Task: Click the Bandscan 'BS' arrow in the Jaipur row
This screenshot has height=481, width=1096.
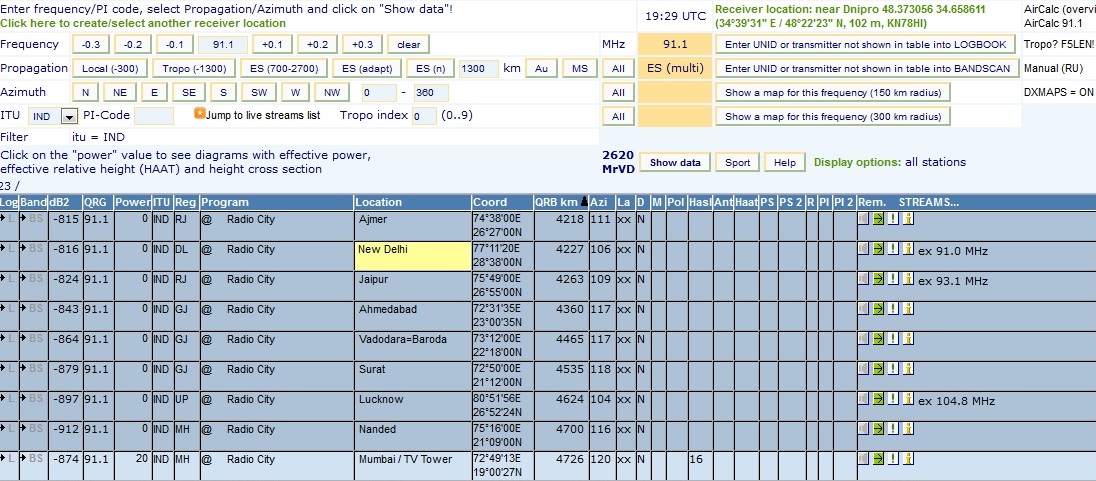Action: point(33,279)
